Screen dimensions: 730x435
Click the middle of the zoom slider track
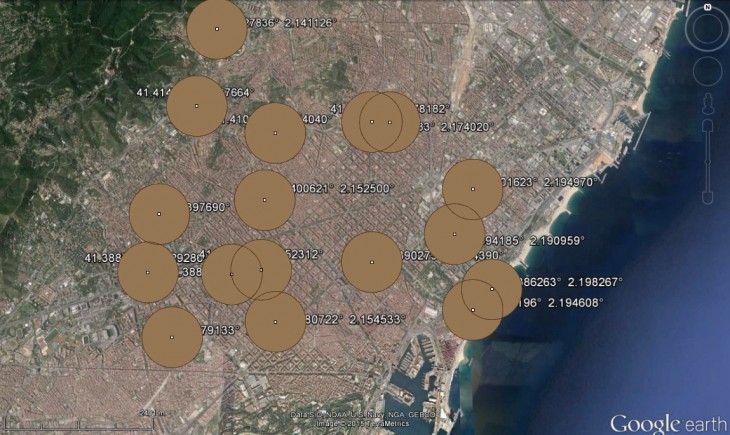pos(707,170)
